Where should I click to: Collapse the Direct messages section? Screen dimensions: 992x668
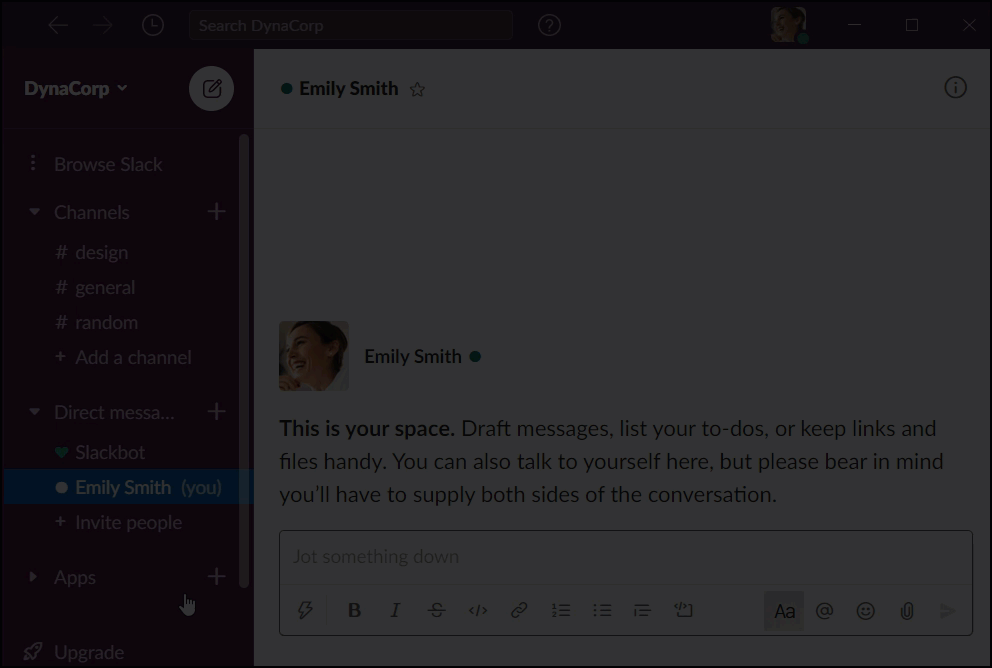[x=34, y=412]
